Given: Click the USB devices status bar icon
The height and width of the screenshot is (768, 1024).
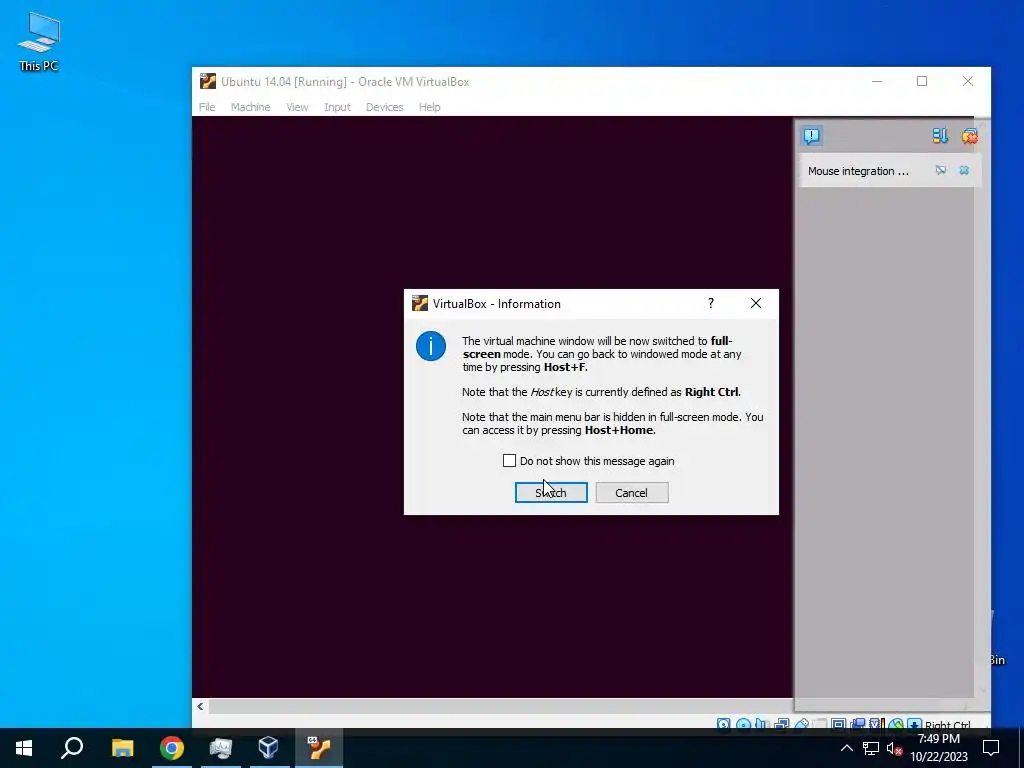Looking at the screenshot, I should click(x=802, y=724).
